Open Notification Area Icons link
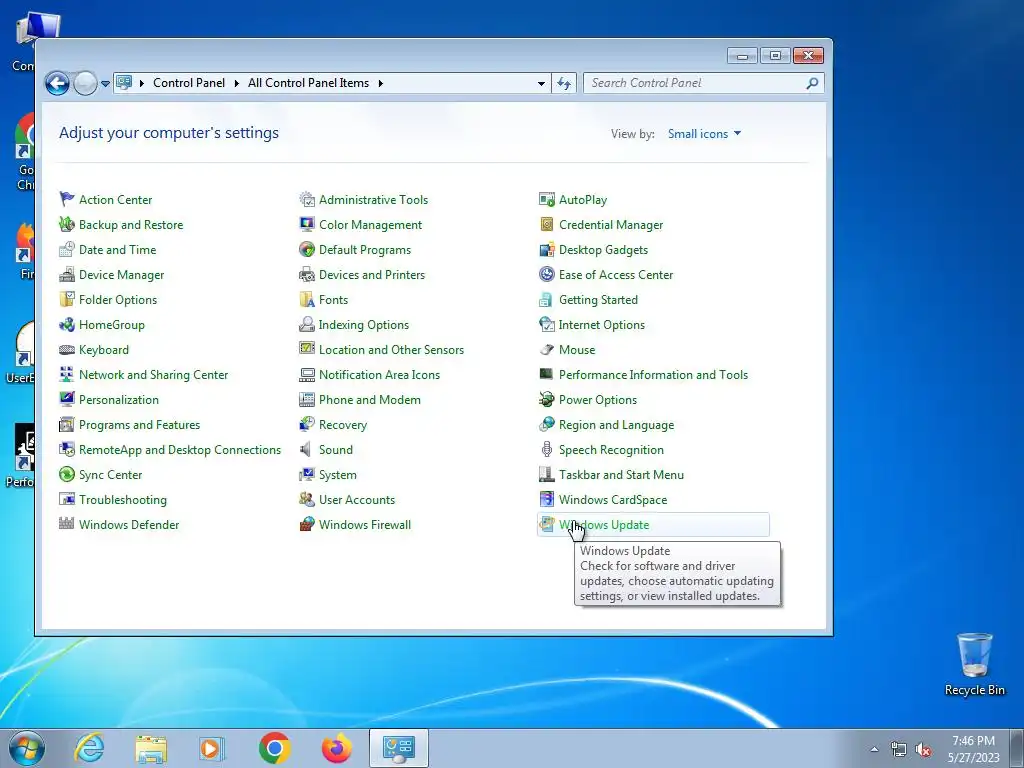Screen dimensions: 1024x768 (x=379, y=375)
